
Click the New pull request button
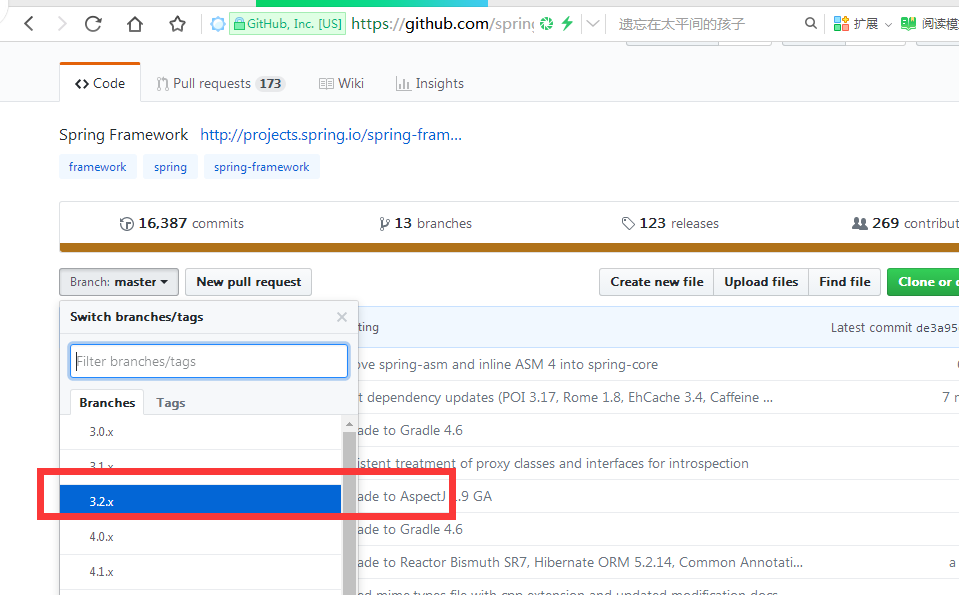248,282
